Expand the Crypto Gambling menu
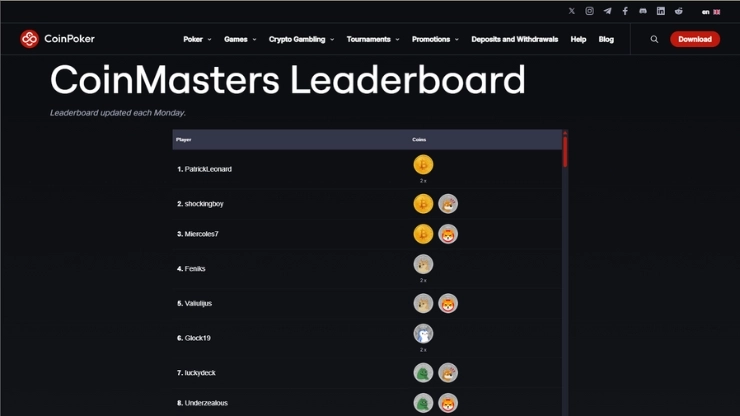 pos(302,39)
